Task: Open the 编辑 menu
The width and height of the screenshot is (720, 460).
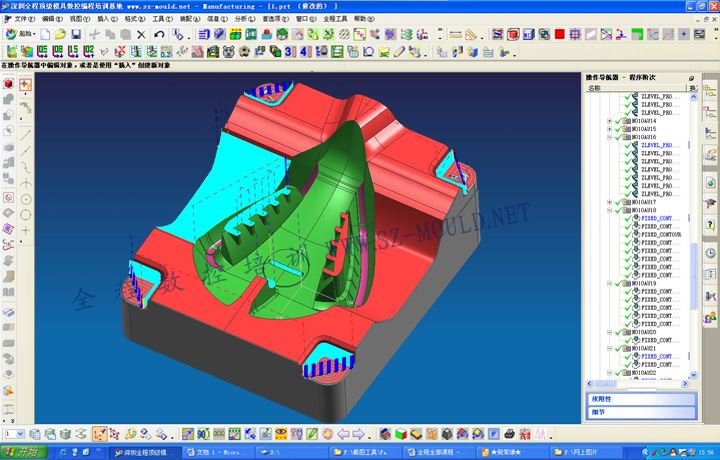Action: 52,19
